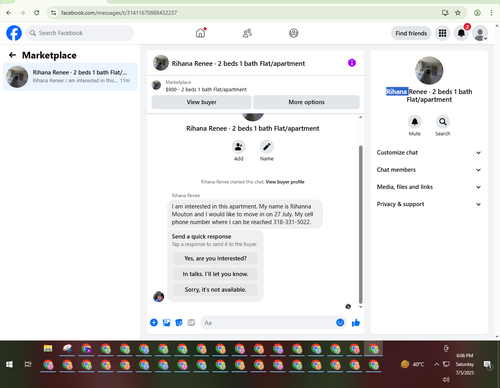Open the listing photo in the right panel
Screen dimensions: 500x388
point(429,70)
